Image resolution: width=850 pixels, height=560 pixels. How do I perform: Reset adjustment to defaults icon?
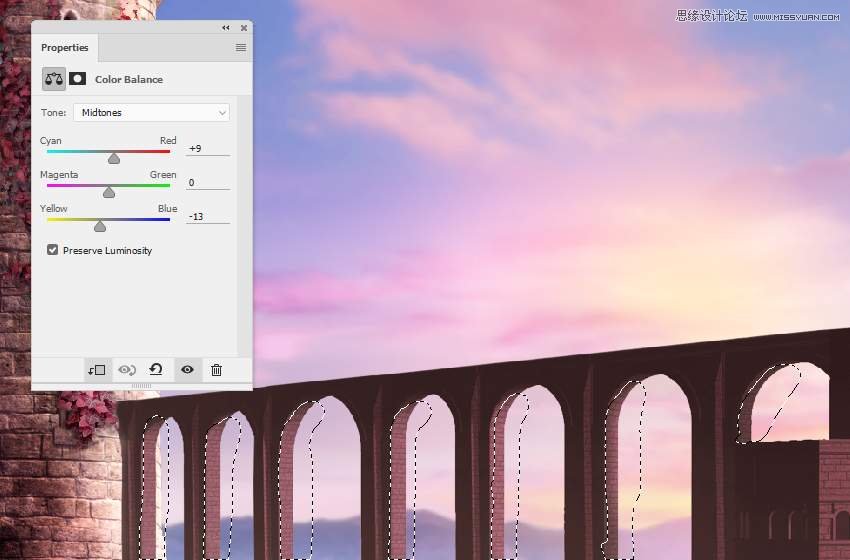(x=156, y=370)
